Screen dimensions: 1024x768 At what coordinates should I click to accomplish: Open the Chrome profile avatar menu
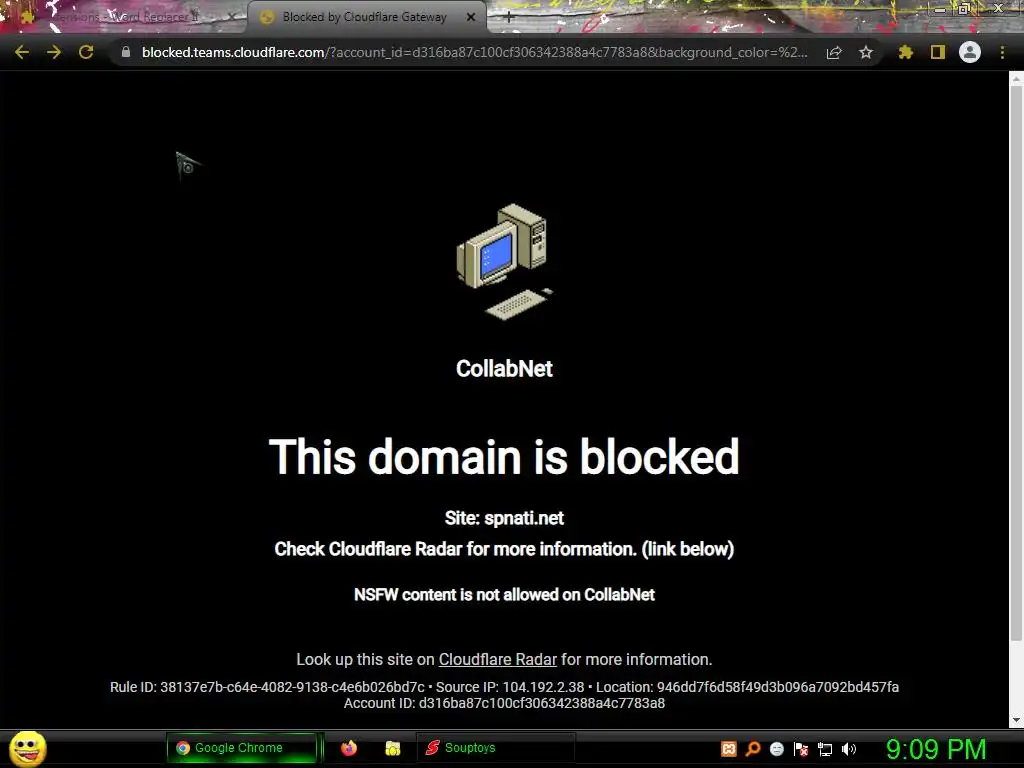coord(970,52)
